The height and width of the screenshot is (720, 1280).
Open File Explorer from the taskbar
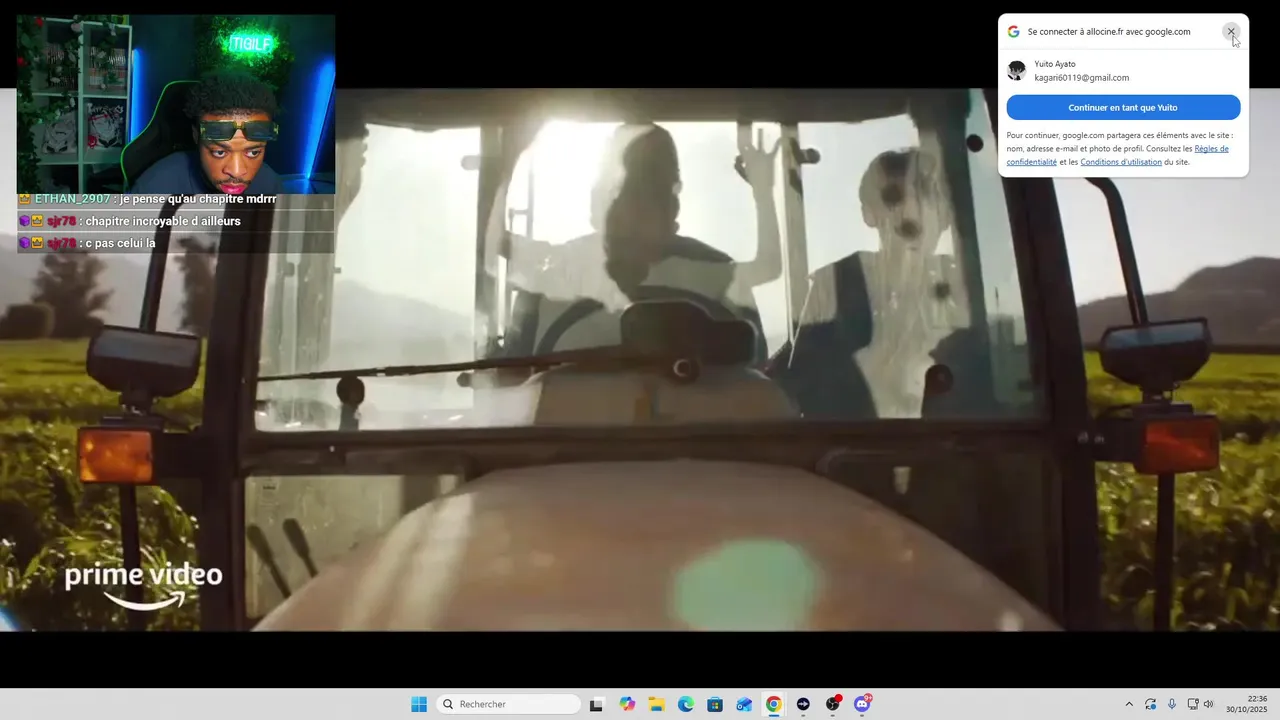coord(656,704)
